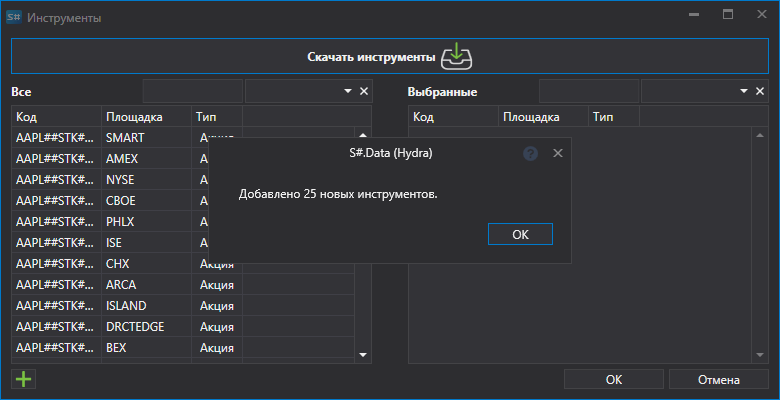This screenshot has width=780, height=400.
Task: Sort the Выбранные list by Код column
Action: coord(453,117)
